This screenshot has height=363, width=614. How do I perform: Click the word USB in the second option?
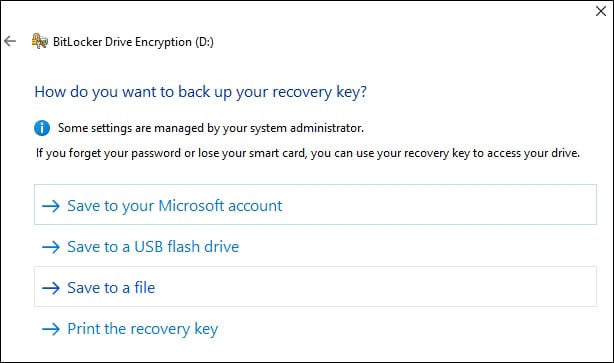click(148, 247)
